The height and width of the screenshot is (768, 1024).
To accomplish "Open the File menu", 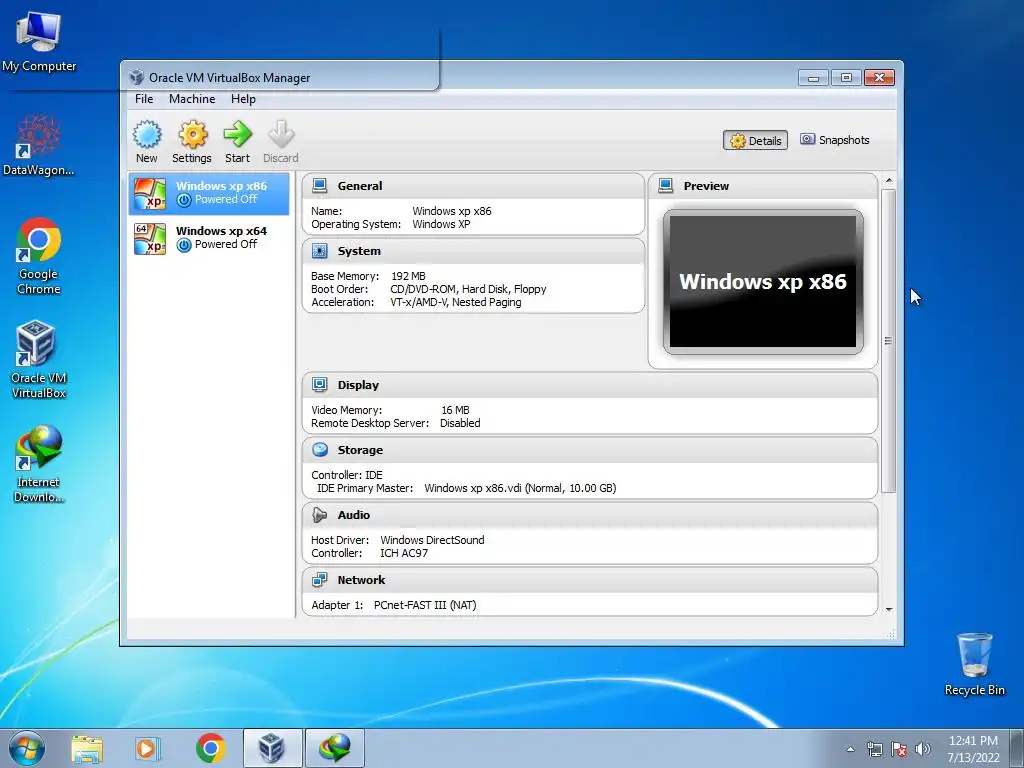I will (x=144, y=99).
